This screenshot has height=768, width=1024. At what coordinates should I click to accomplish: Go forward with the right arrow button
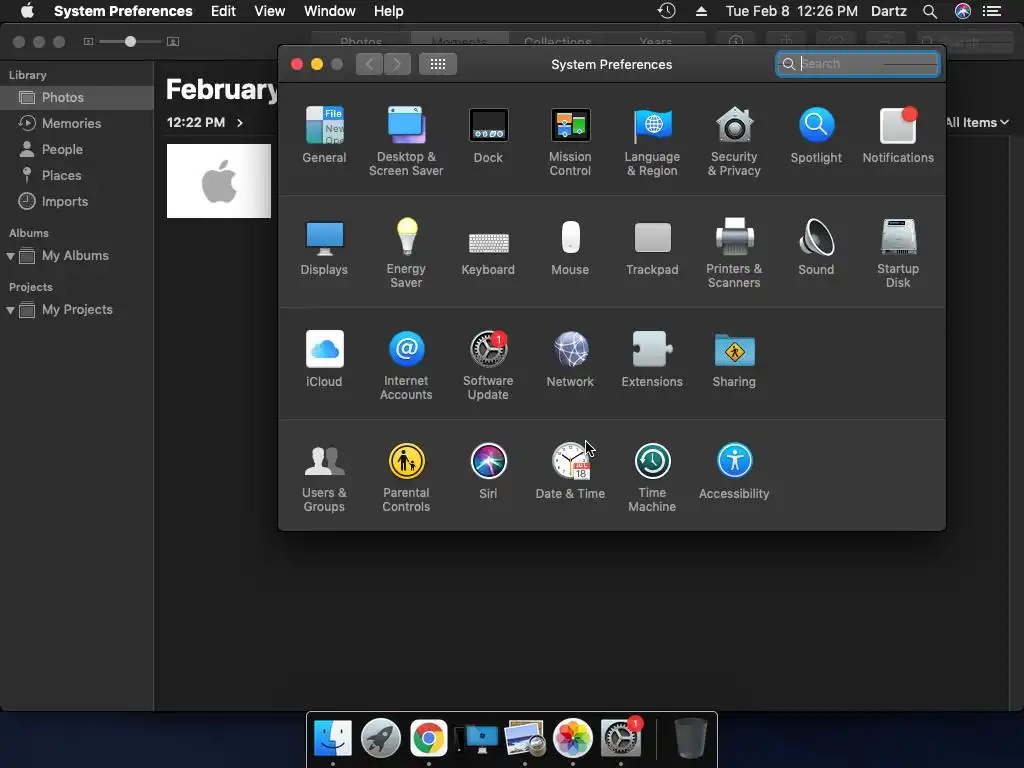click(397, 64)
